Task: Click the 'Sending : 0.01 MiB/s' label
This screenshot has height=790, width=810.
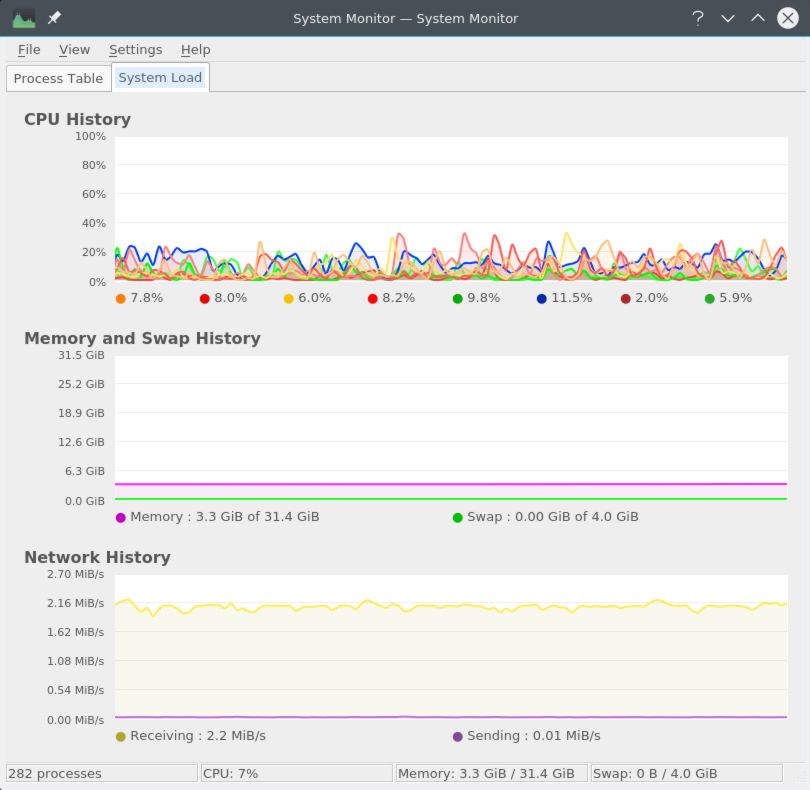Action: (x=534, y=736)
